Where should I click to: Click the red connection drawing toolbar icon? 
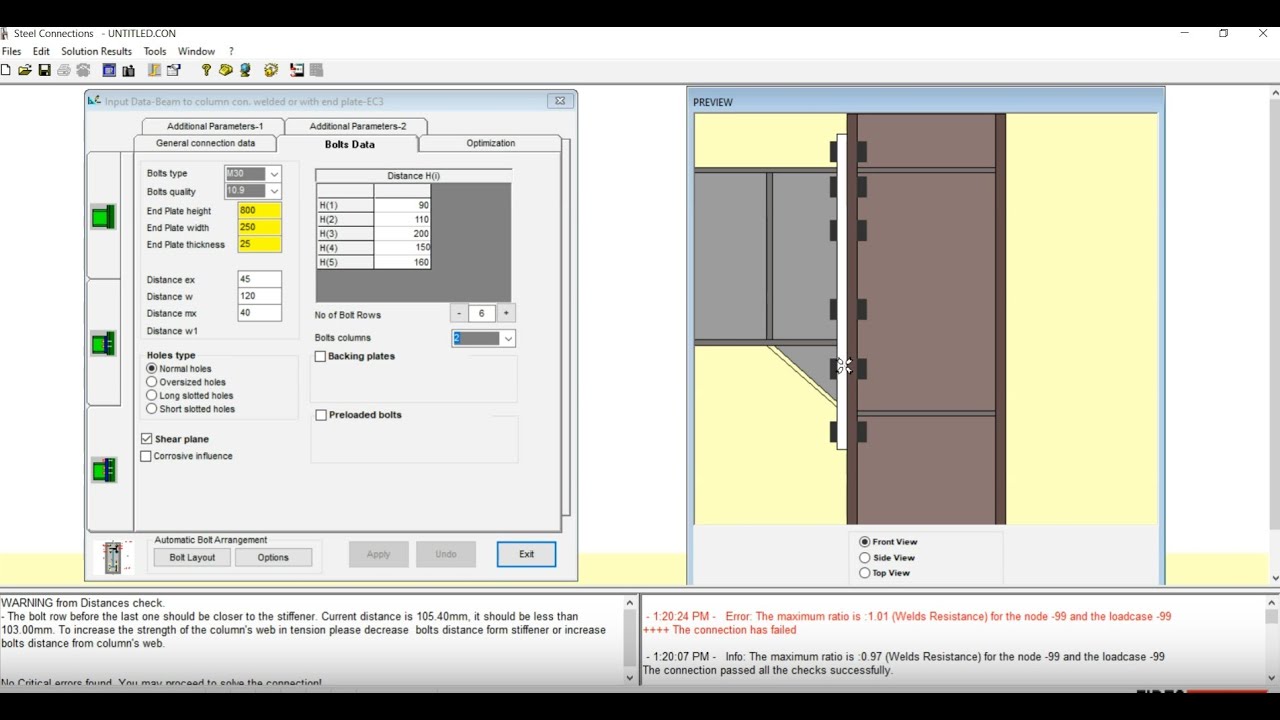click(297, 70)
